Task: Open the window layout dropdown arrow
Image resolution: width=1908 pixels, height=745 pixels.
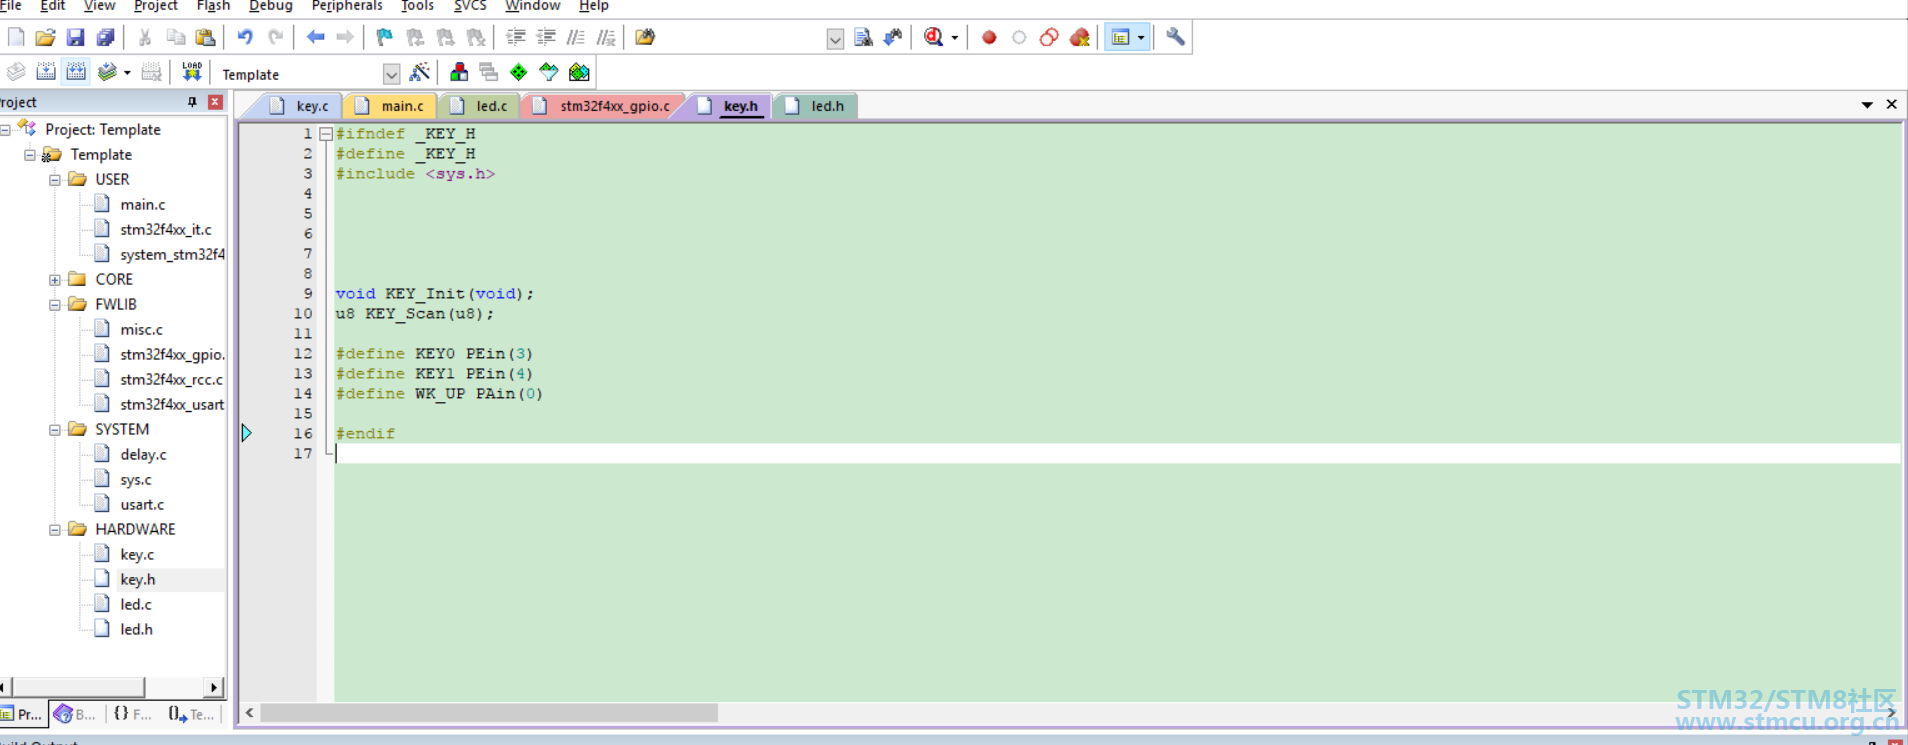Action: click(x=1141, y=38)
